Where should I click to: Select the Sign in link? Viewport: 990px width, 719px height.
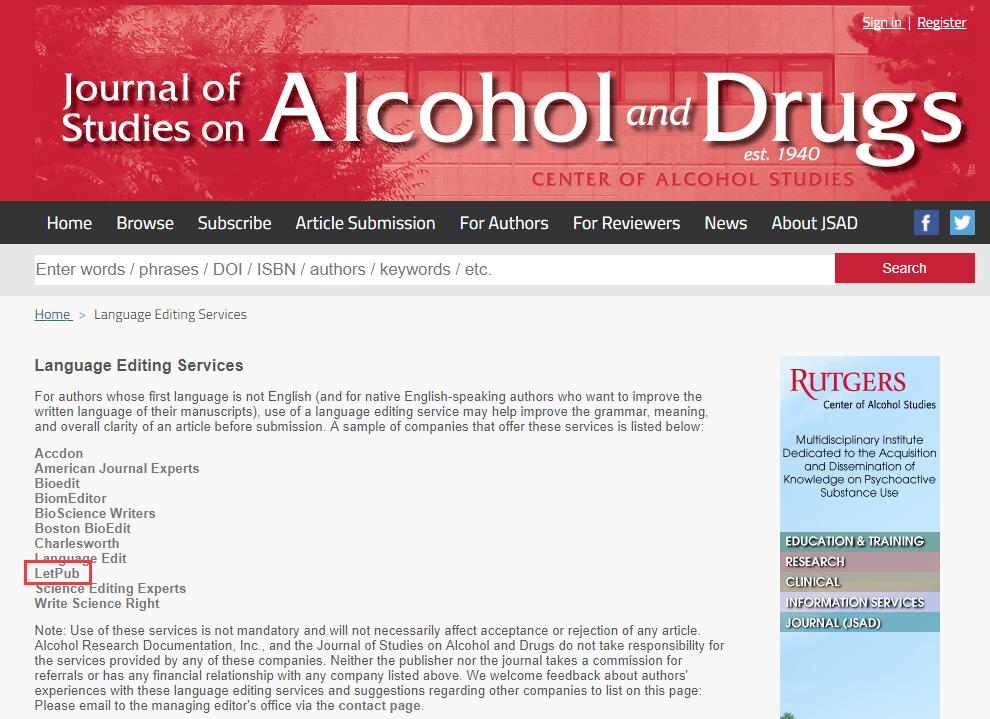(x=881, y=22)
